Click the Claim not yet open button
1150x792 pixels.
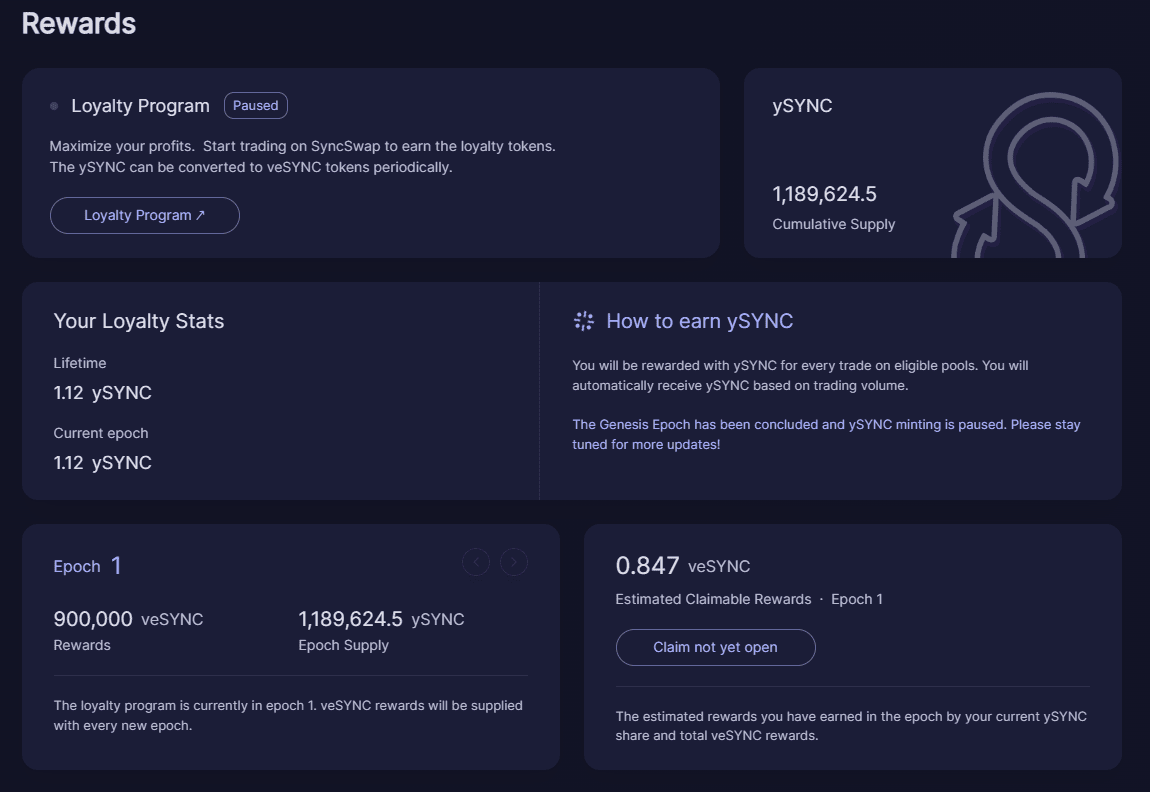[x=715, y=647]
